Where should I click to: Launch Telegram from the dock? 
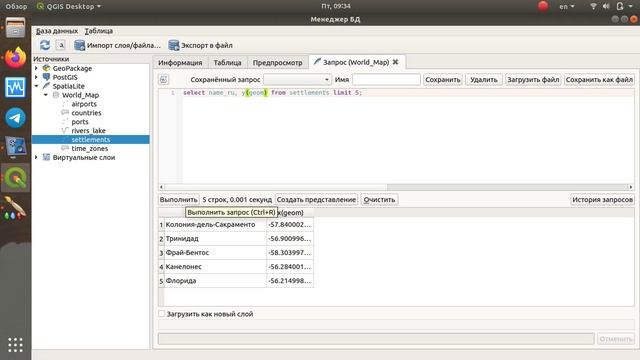coord(16,118)
